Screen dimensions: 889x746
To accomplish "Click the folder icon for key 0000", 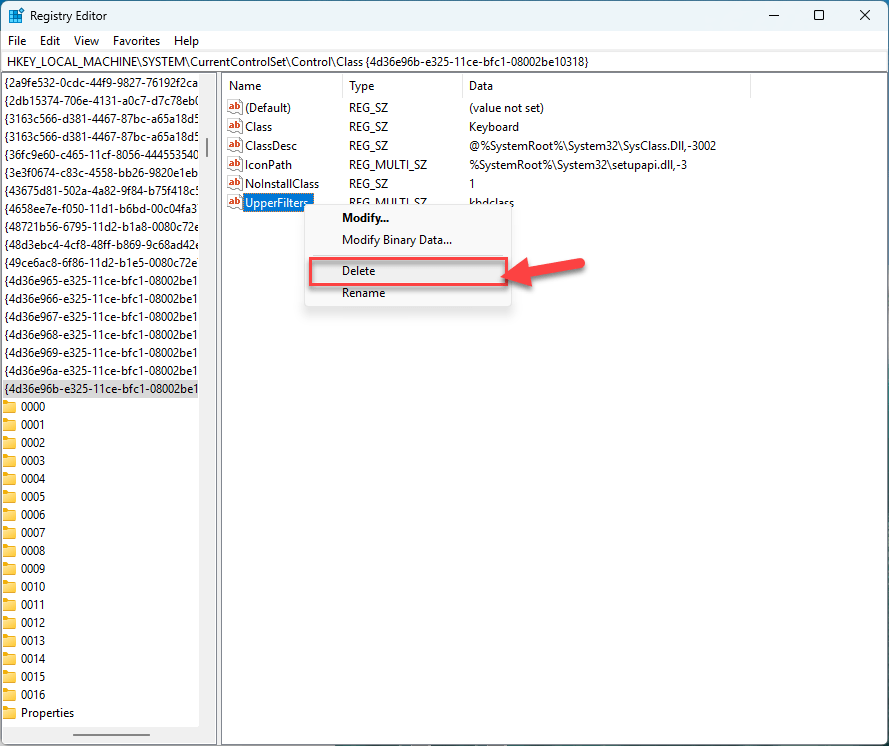I will 10,407.
